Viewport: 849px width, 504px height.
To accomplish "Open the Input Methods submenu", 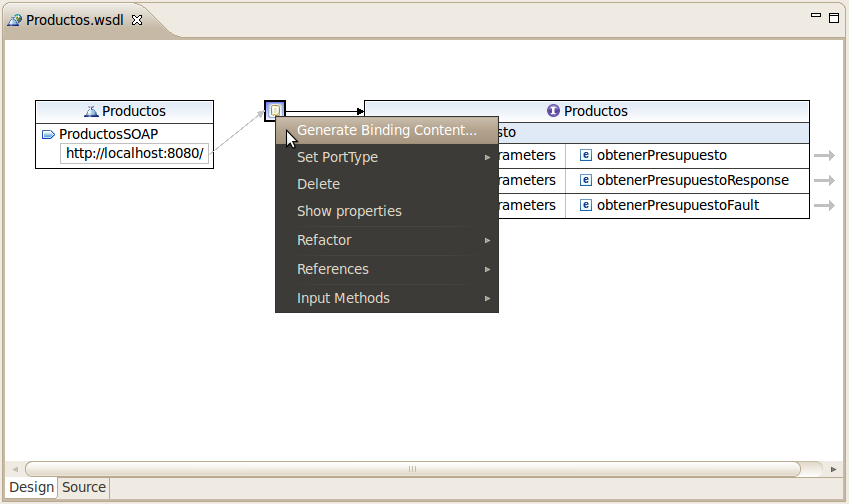I will (387, 298).
